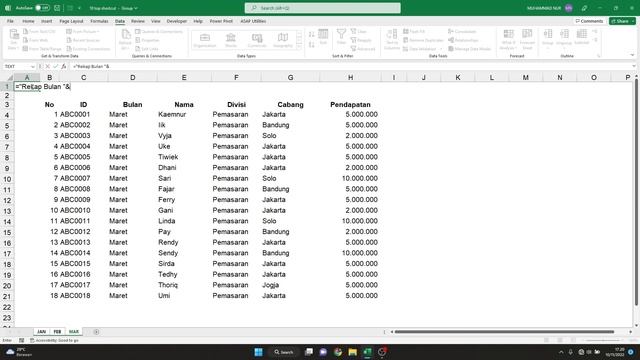640x360 pixels.
Task: Switch to Page Layout tab
Action: [71, 21]
